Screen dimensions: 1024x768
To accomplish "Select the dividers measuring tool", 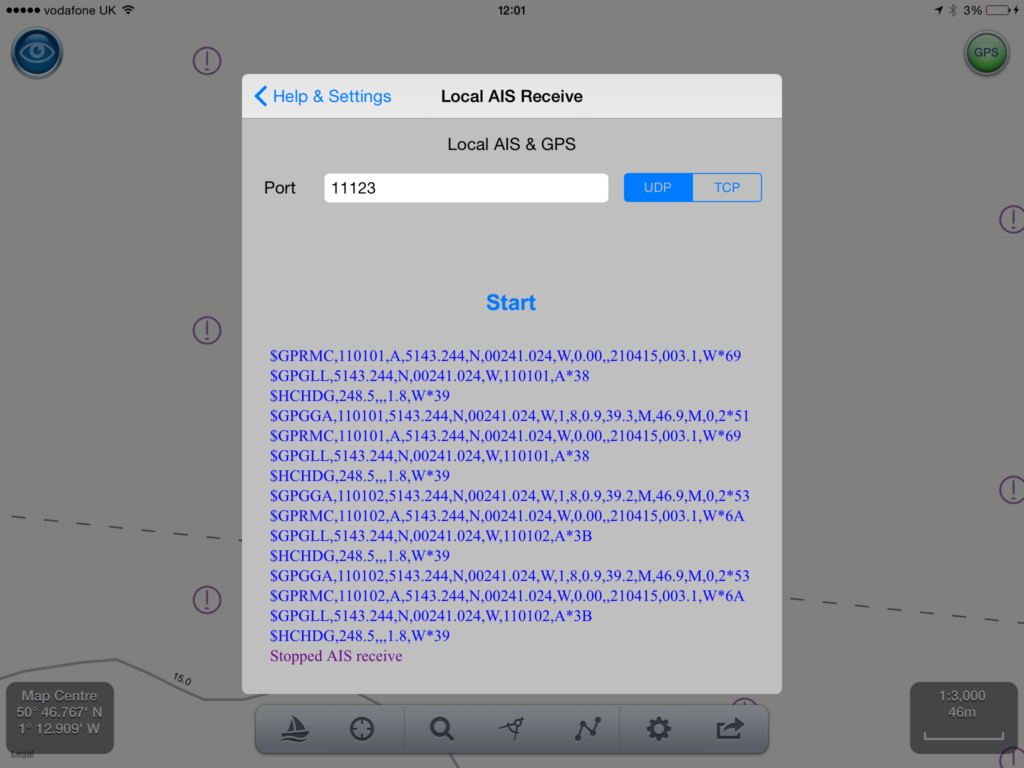I will (513, 729).
